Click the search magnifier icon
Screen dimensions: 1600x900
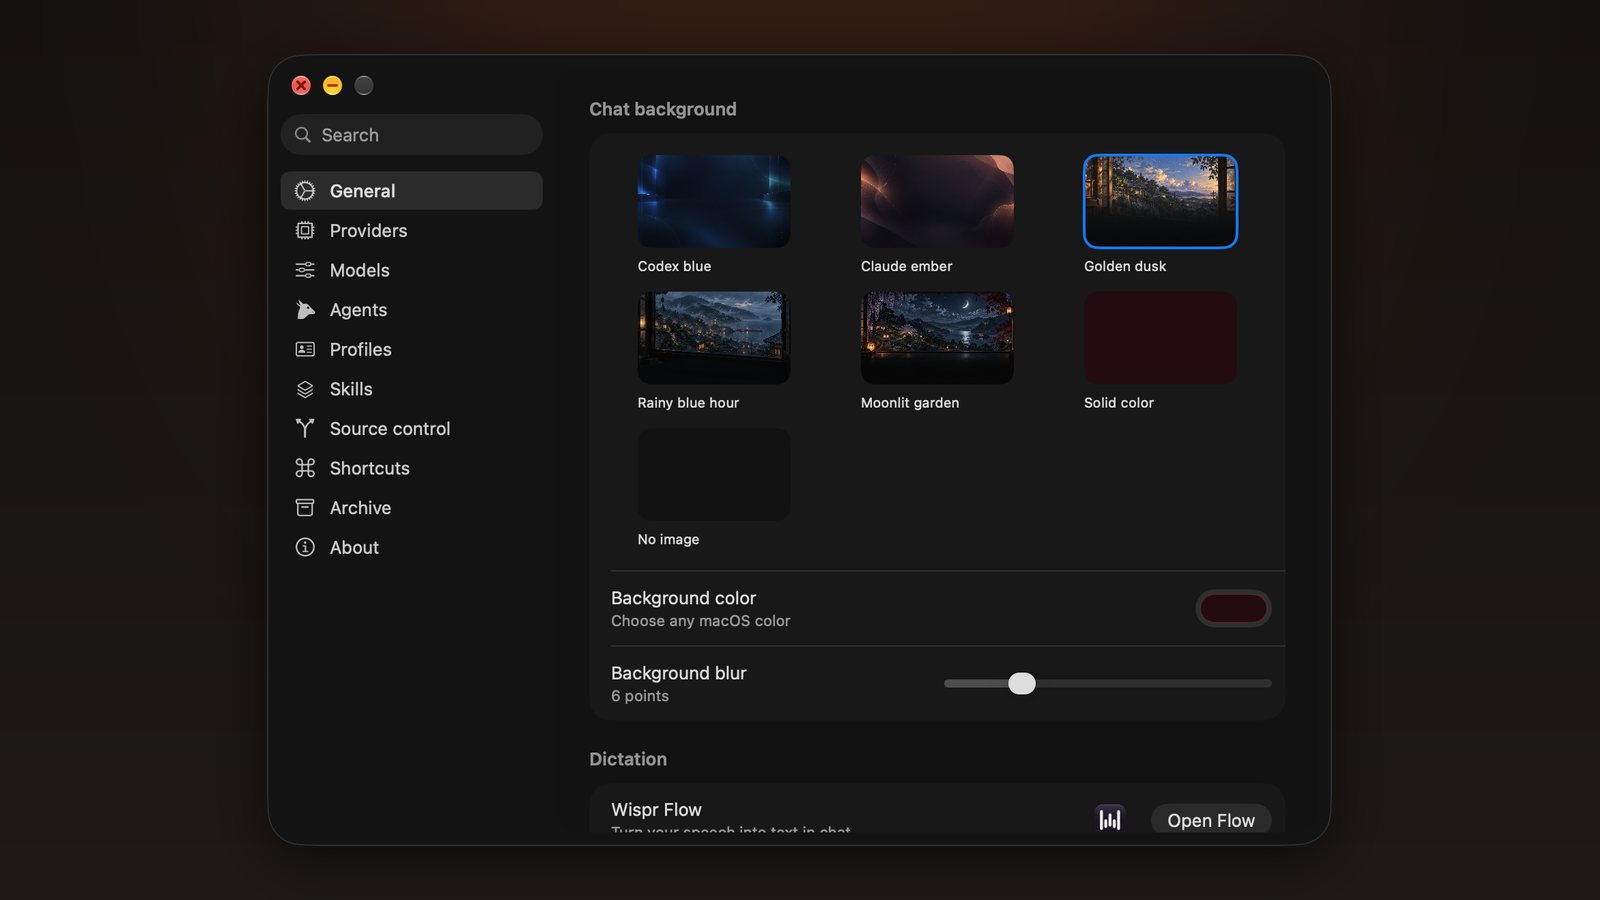303,135
